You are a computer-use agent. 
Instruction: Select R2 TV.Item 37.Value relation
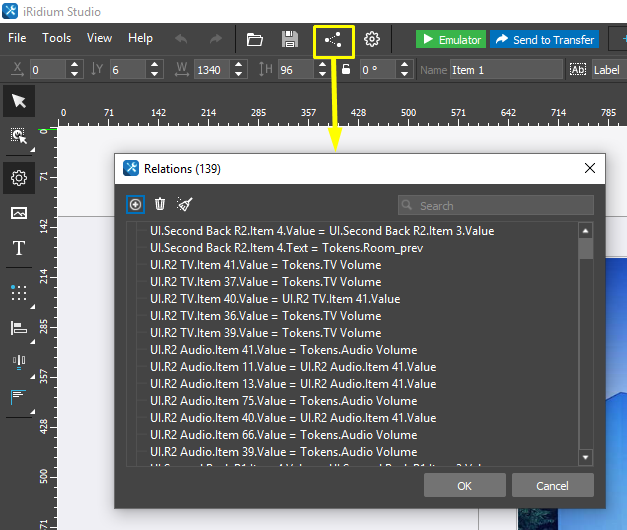tap(266, 282)
